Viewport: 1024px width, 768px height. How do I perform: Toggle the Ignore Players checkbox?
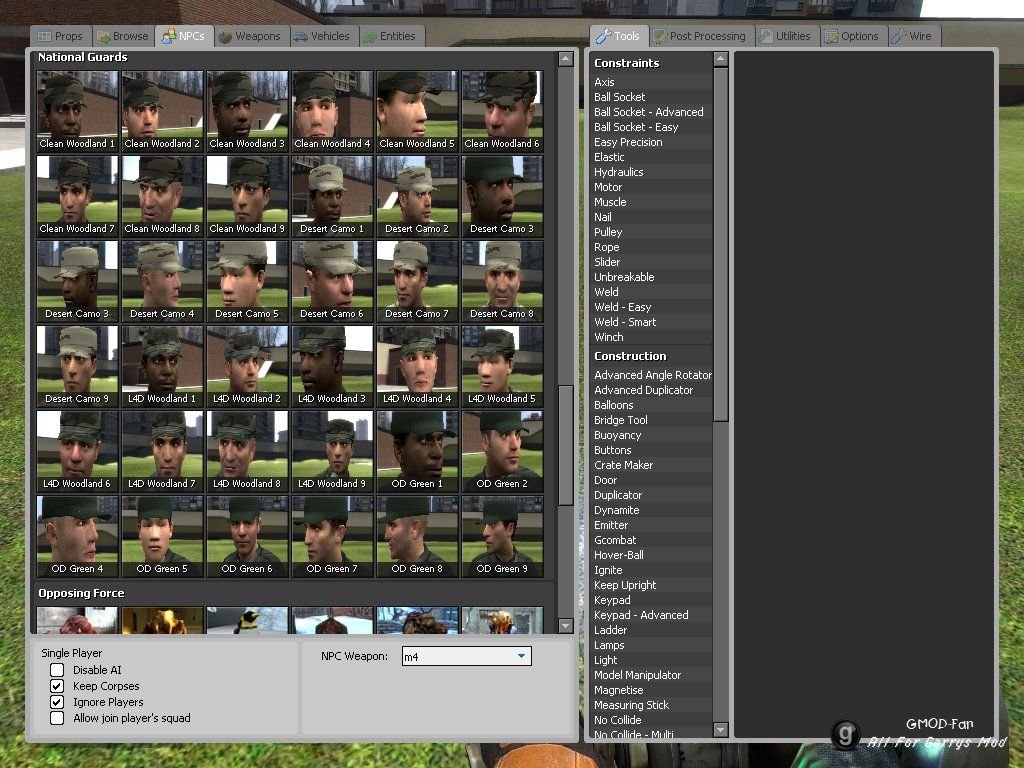(x=57, y=702)
